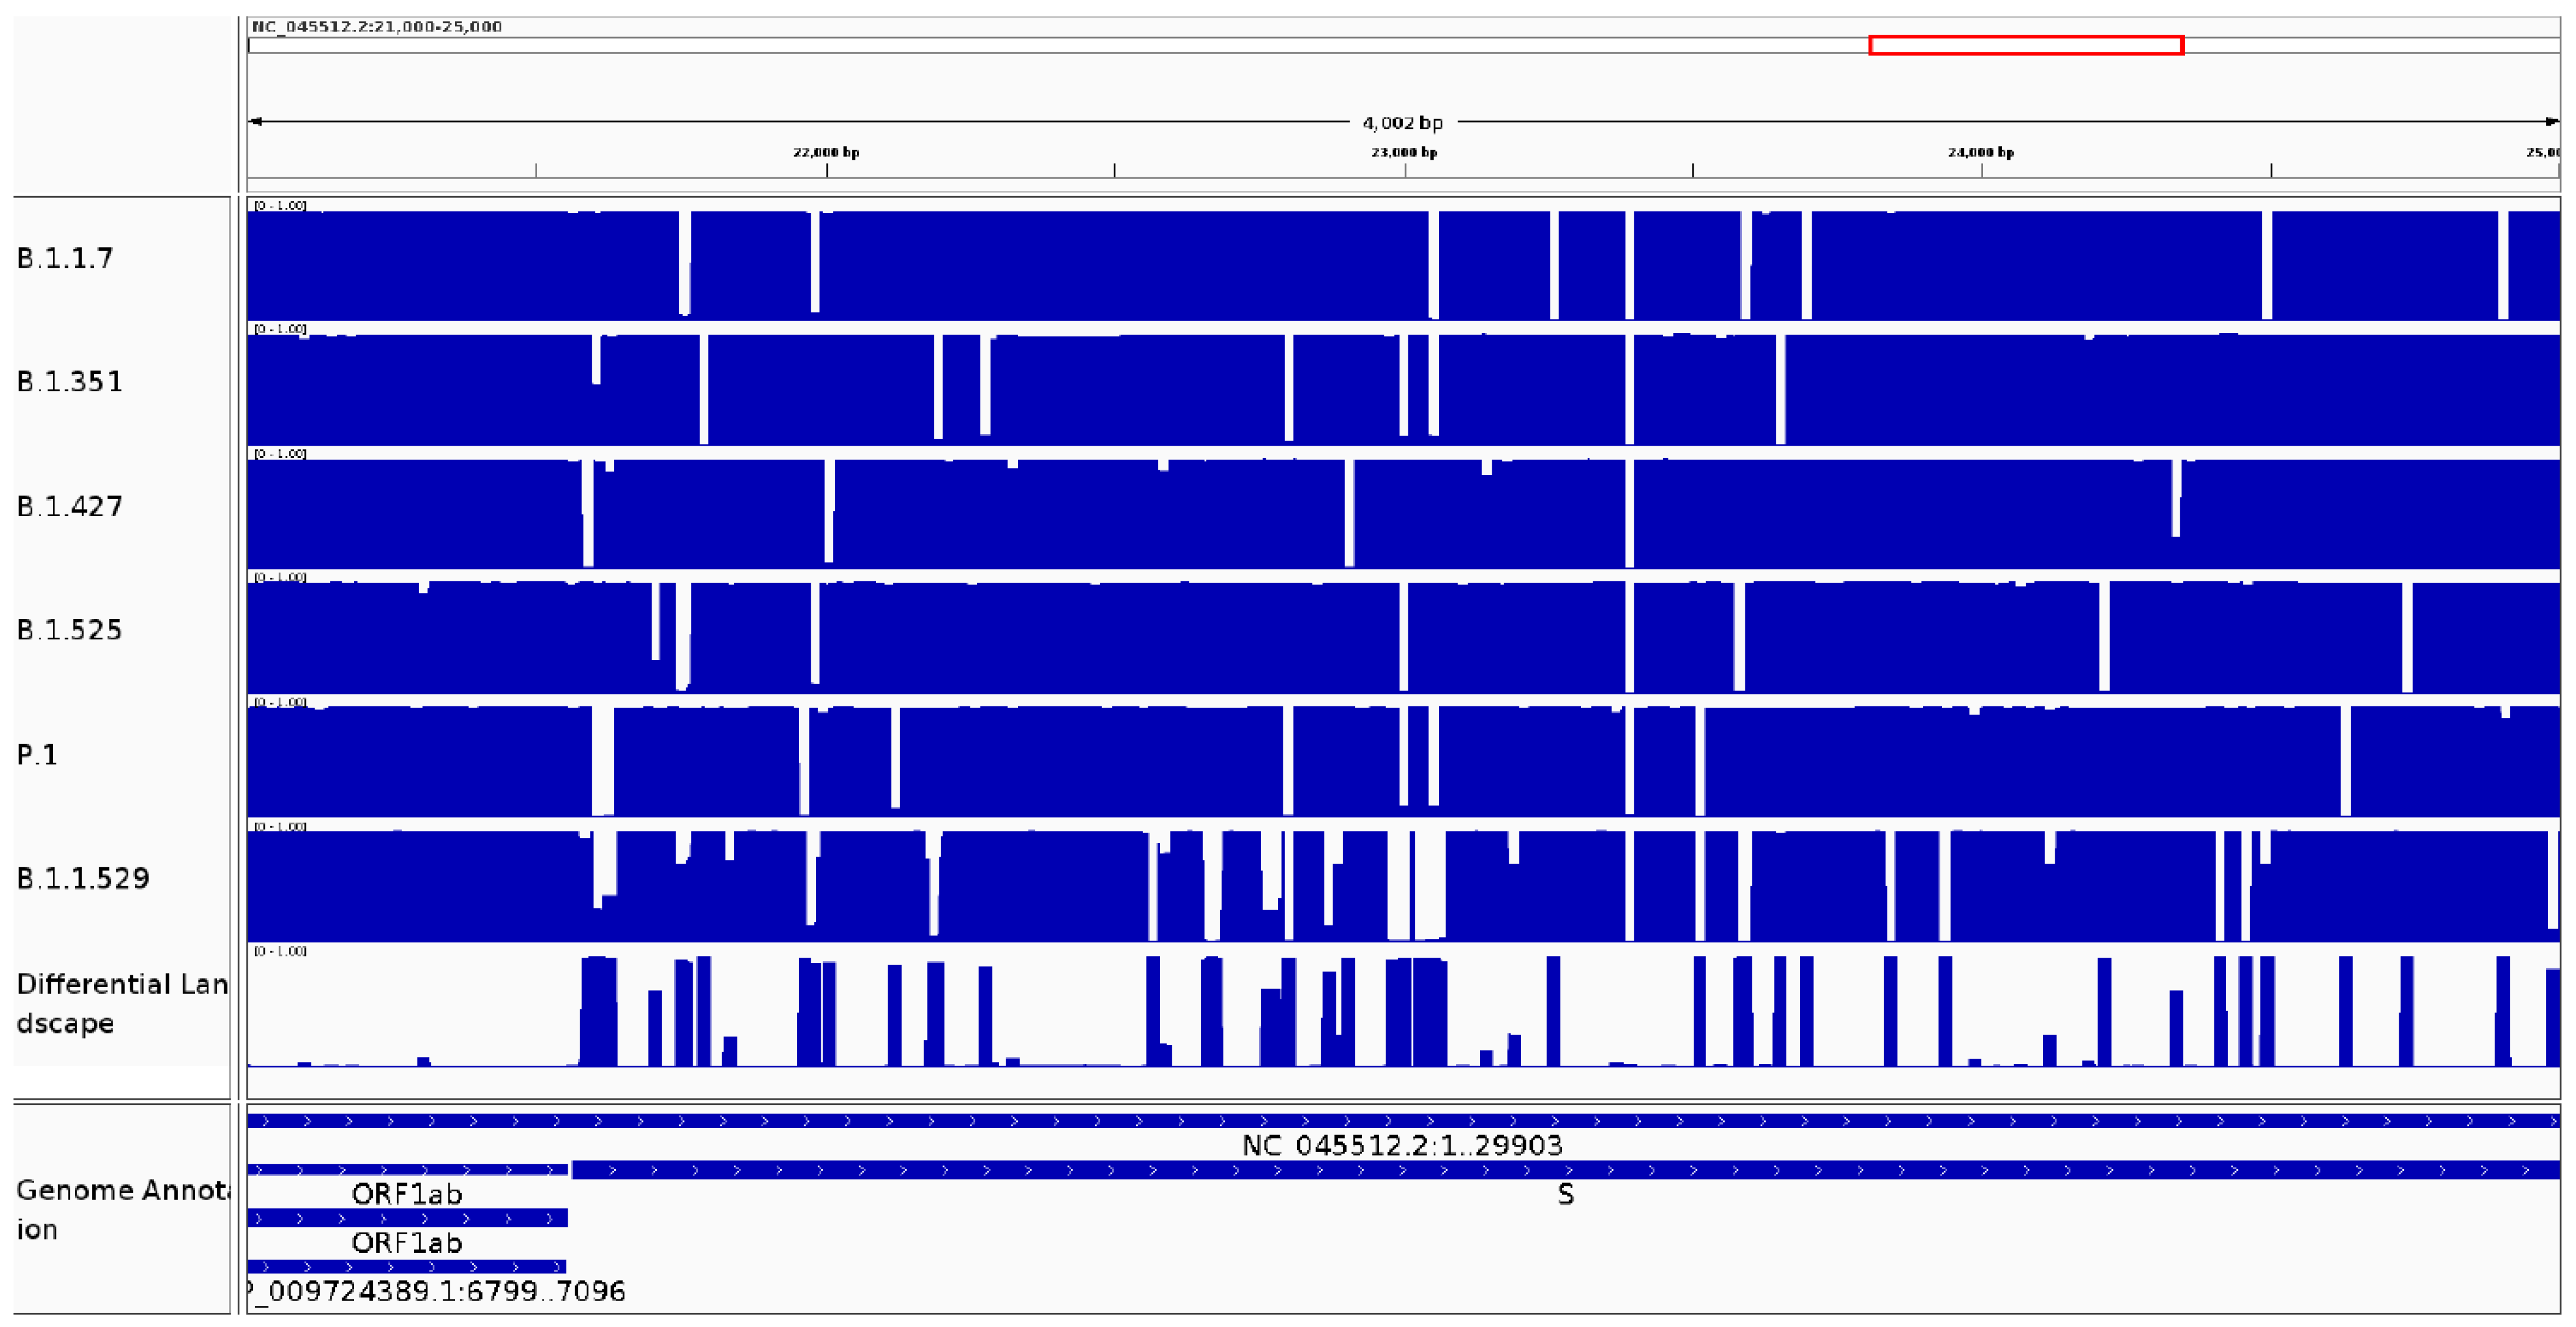
Task: Click the S gene feature bar
Action: coord(1565,1169)
